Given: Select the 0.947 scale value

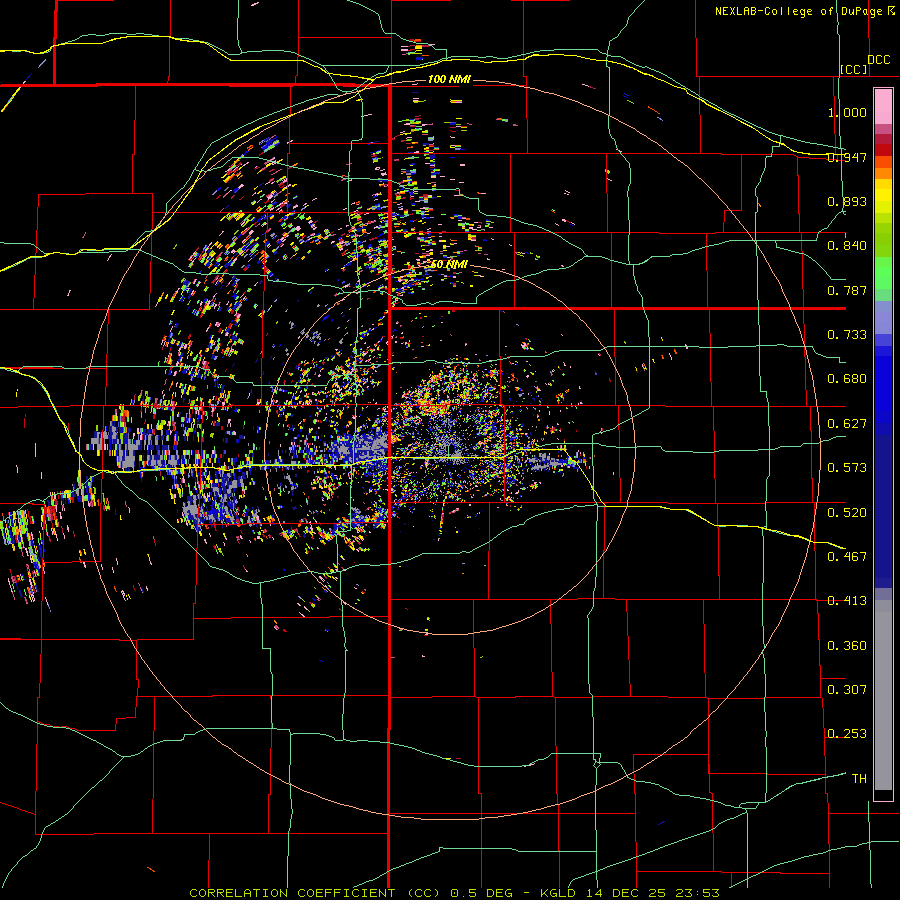Looking at the screenshot, I should pyautogui.click(x=847, y=157).
